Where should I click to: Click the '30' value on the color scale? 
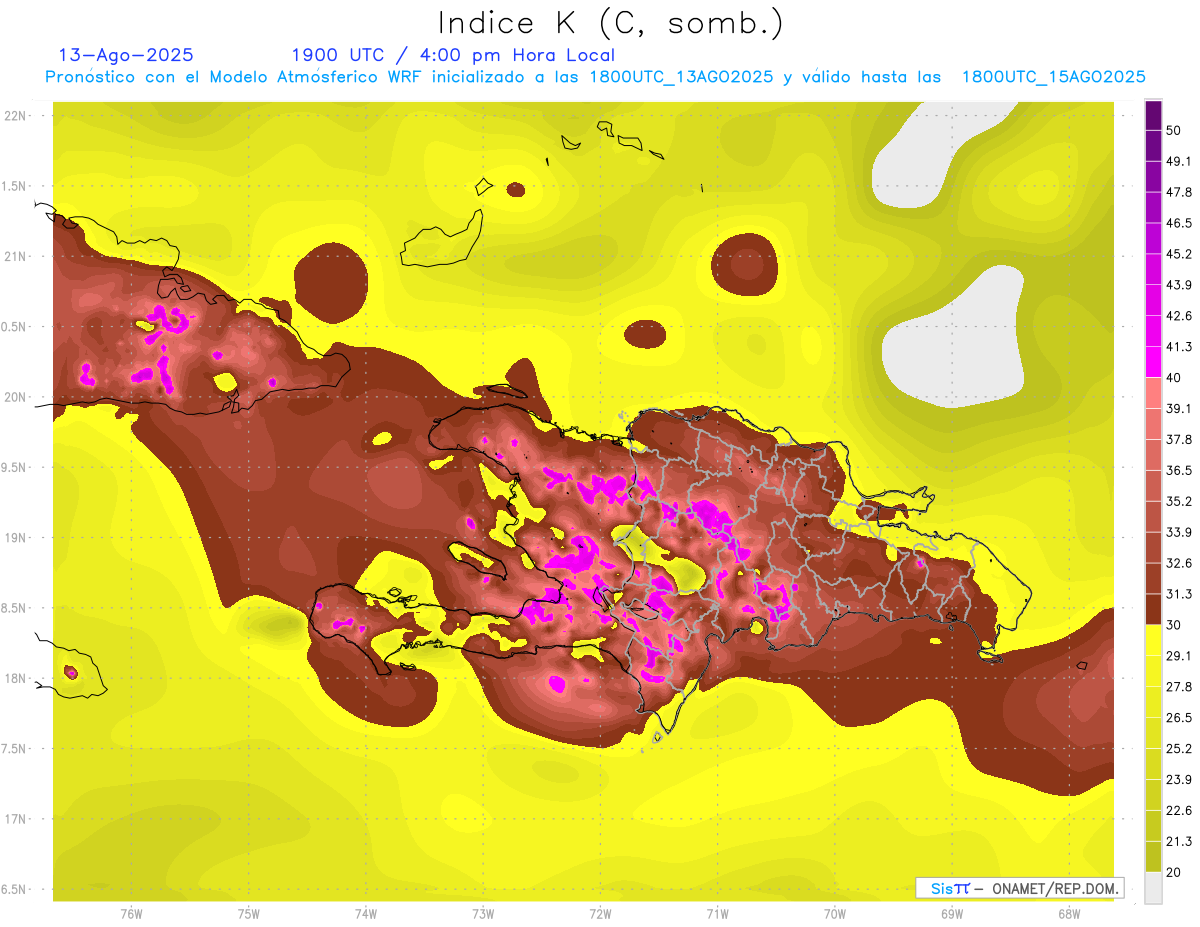[x=1174, y=625]
